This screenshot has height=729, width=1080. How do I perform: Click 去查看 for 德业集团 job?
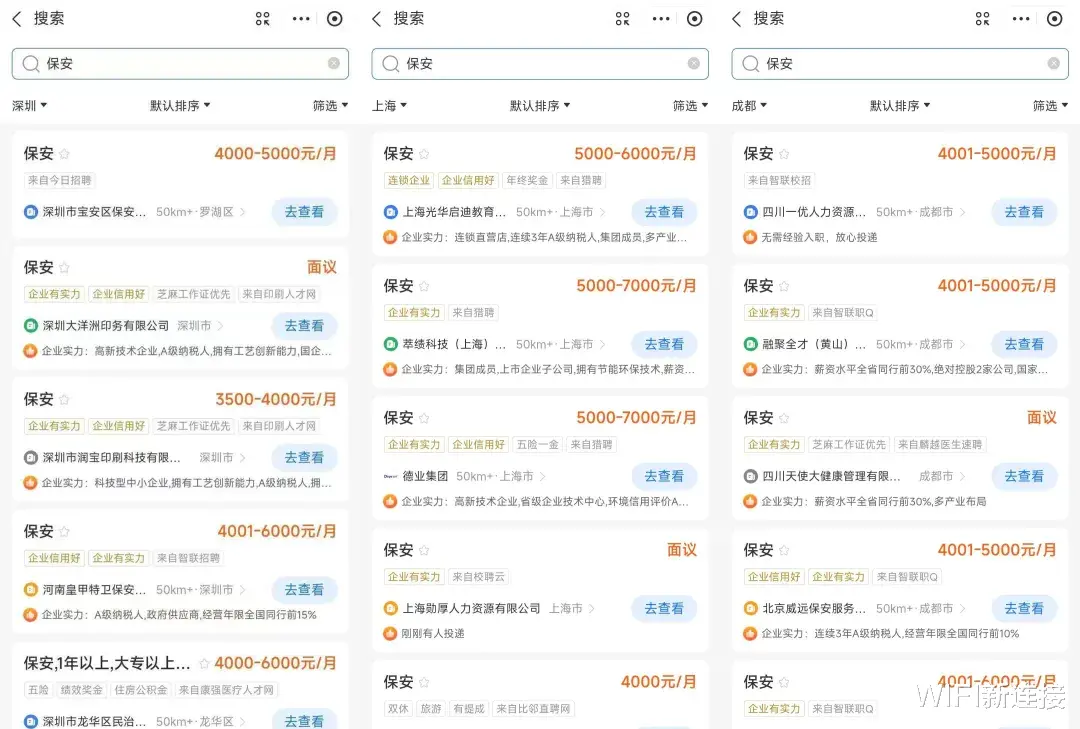click(664, 476)
